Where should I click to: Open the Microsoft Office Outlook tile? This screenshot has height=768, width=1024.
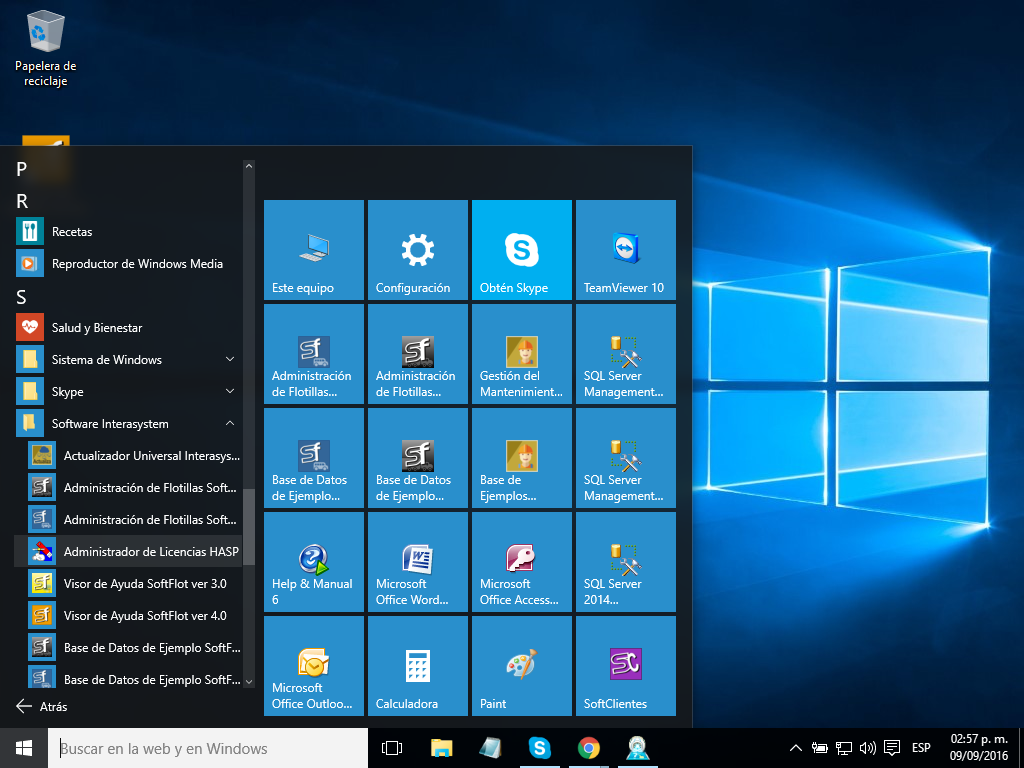(313, 666)
